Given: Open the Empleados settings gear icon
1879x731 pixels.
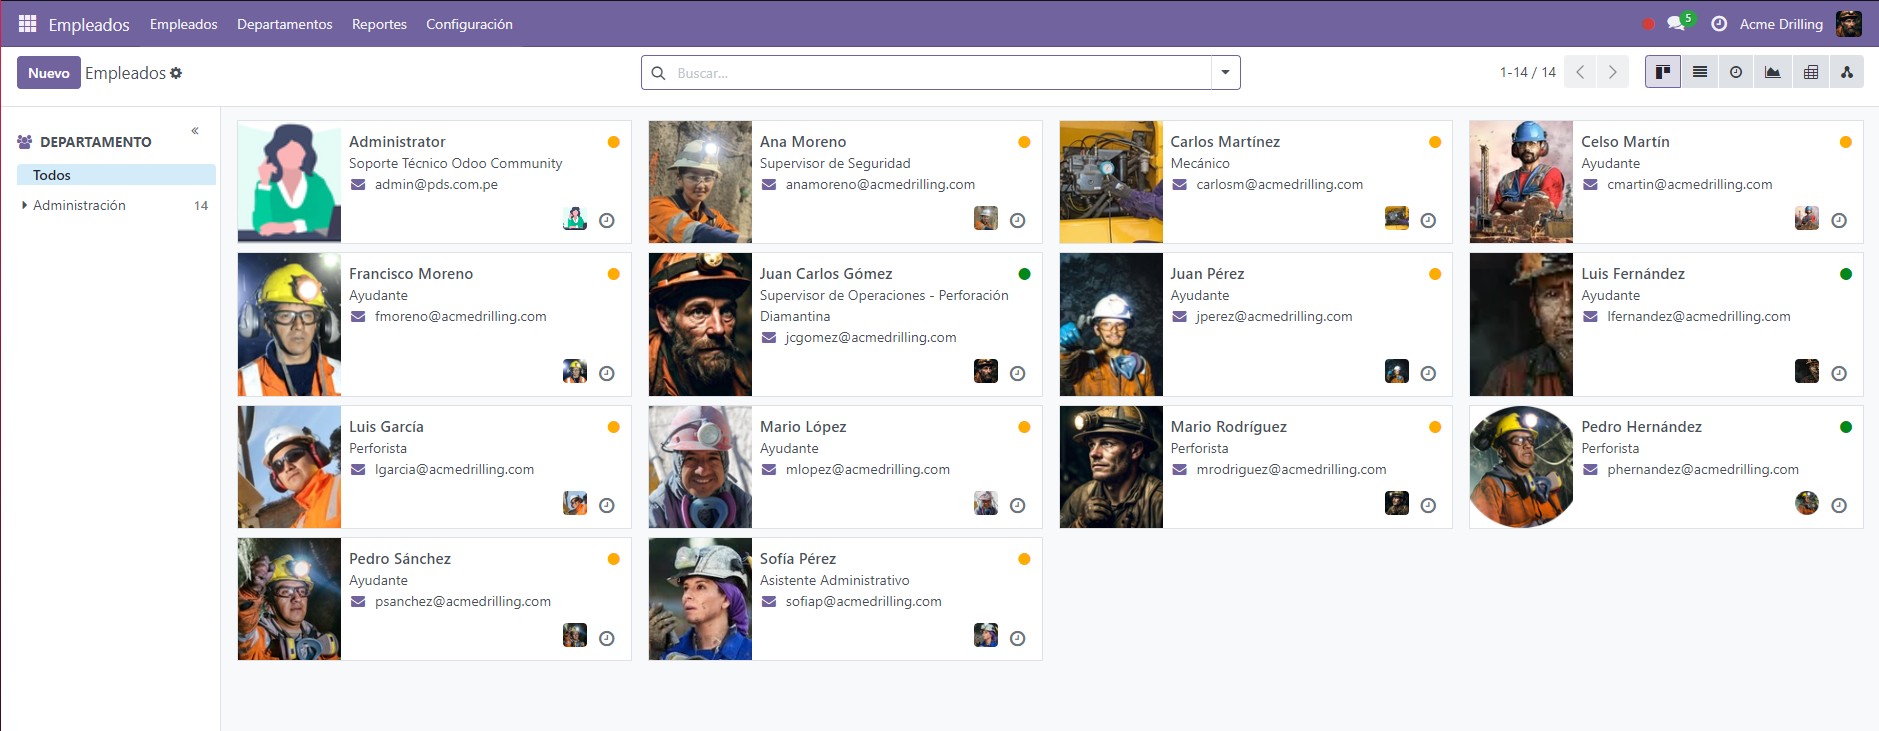Looking at the screenshot, I should click(176, 73).
